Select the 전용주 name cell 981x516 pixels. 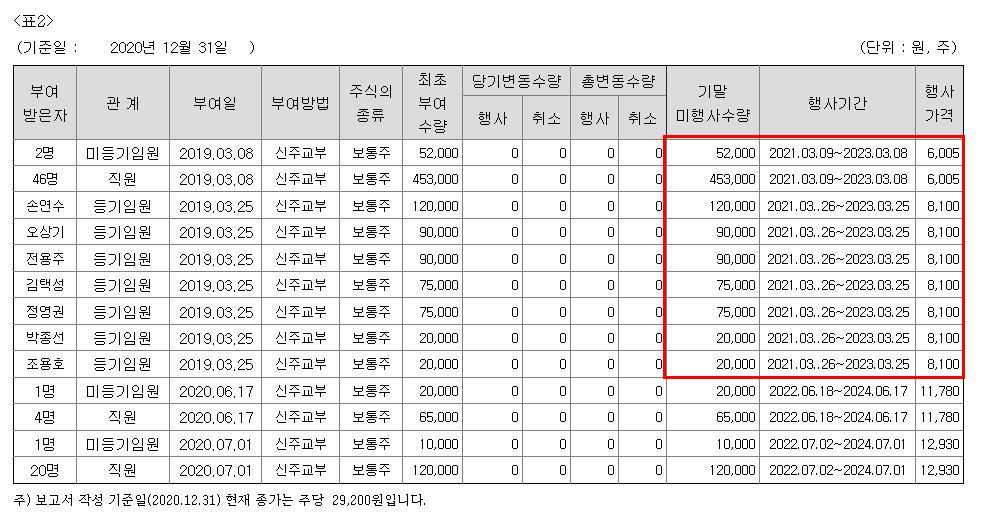point(45,258)
